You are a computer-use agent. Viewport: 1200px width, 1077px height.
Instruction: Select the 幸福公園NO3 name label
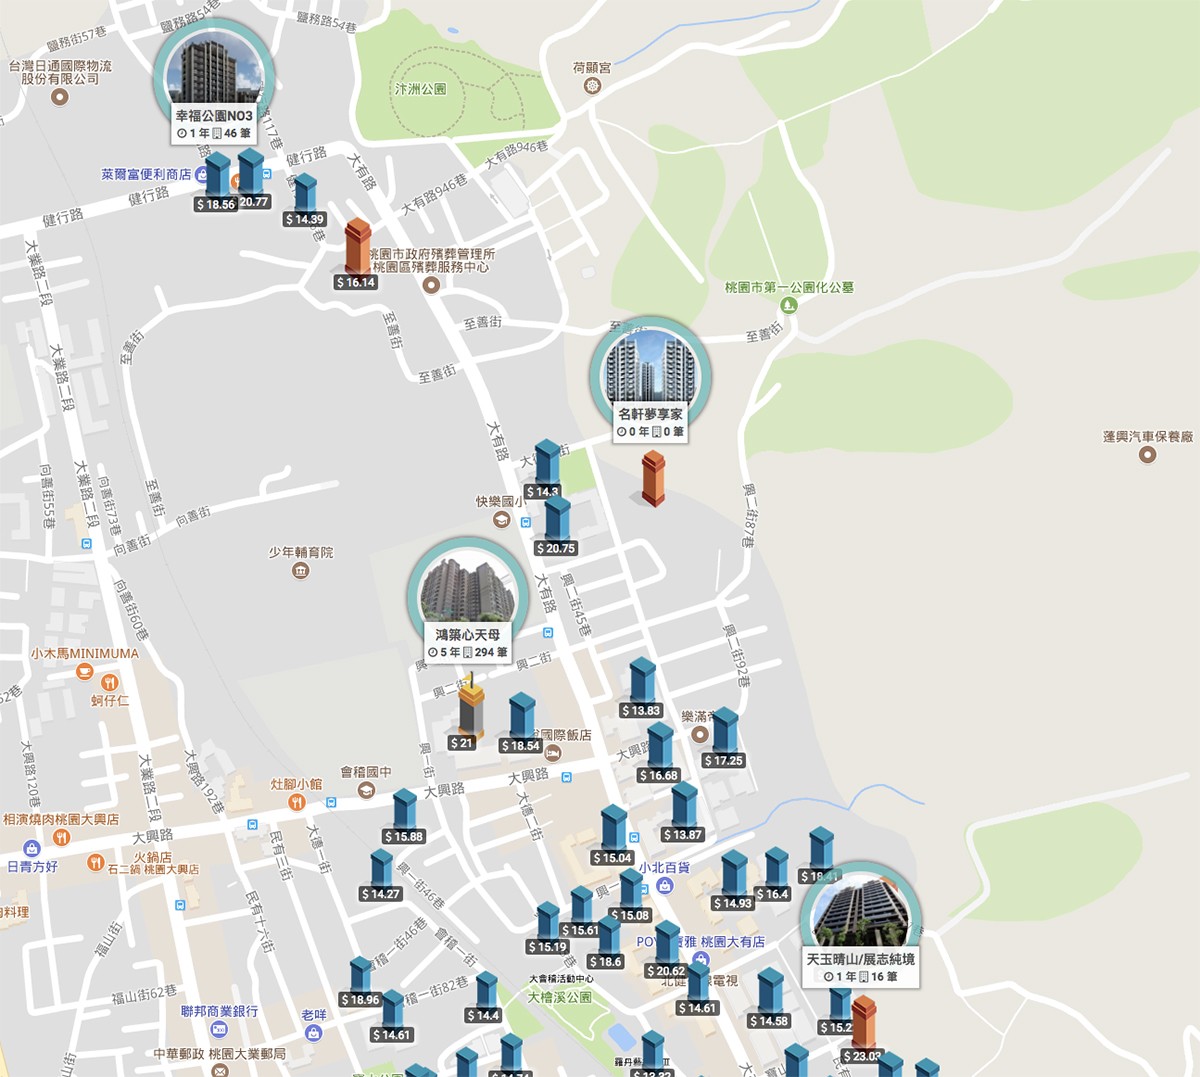[214, 116]
